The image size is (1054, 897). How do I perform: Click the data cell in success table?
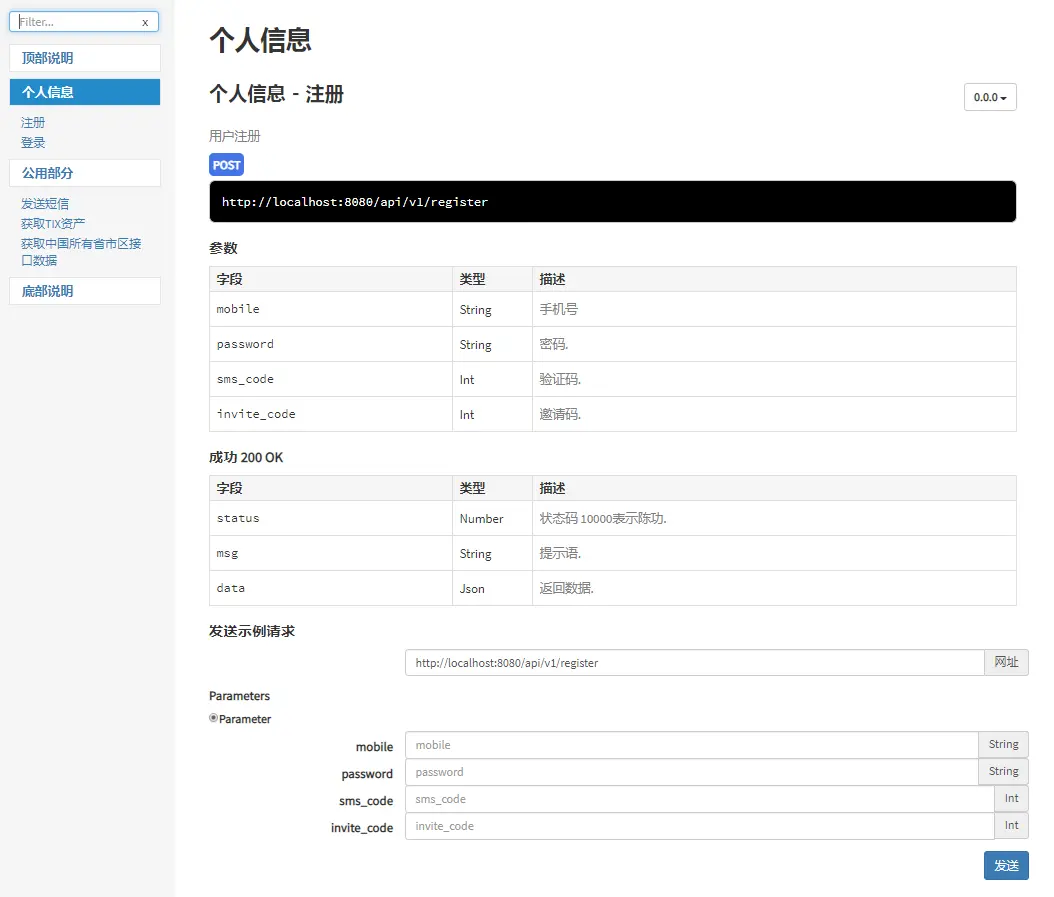331,588
